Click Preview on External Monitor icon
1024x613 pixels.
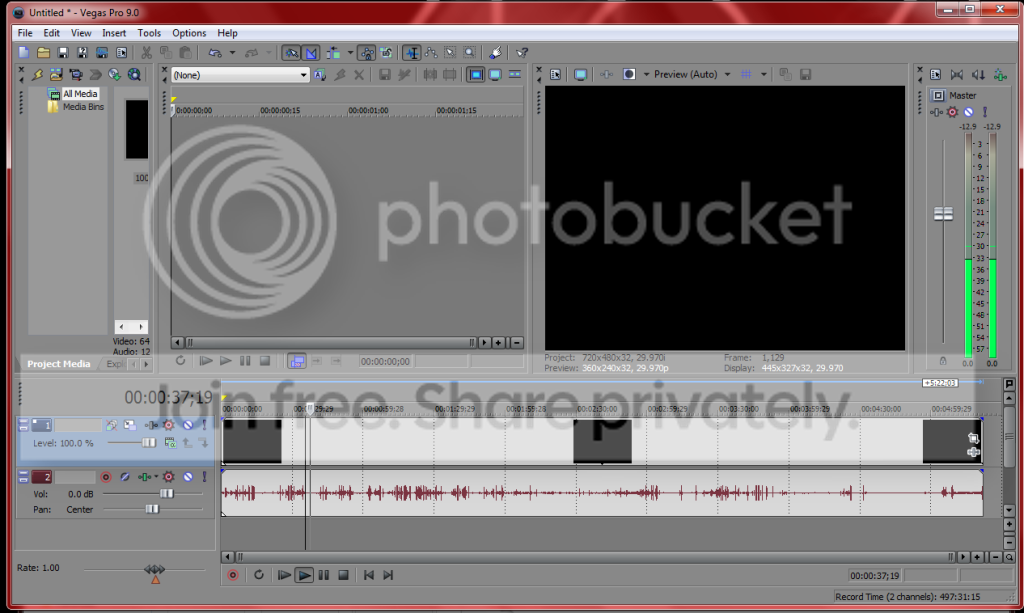tap(580, 74)
